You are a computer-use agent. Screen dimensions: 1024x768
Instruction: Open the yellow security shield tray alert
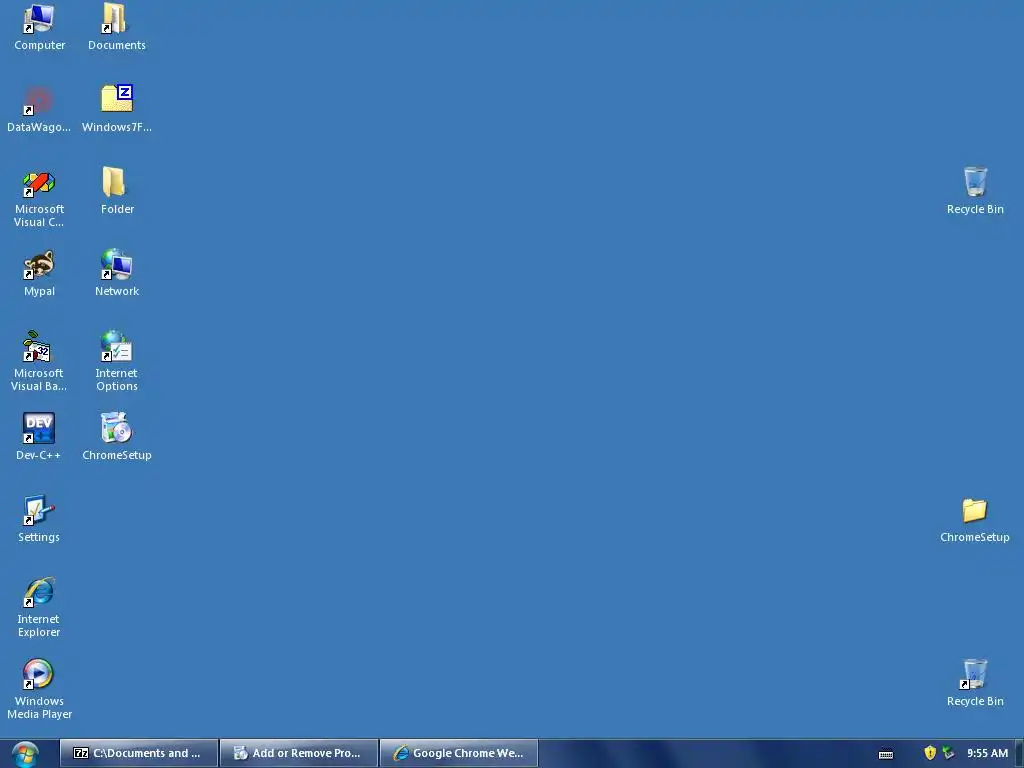pyautogui.click(x=930, y=753)
